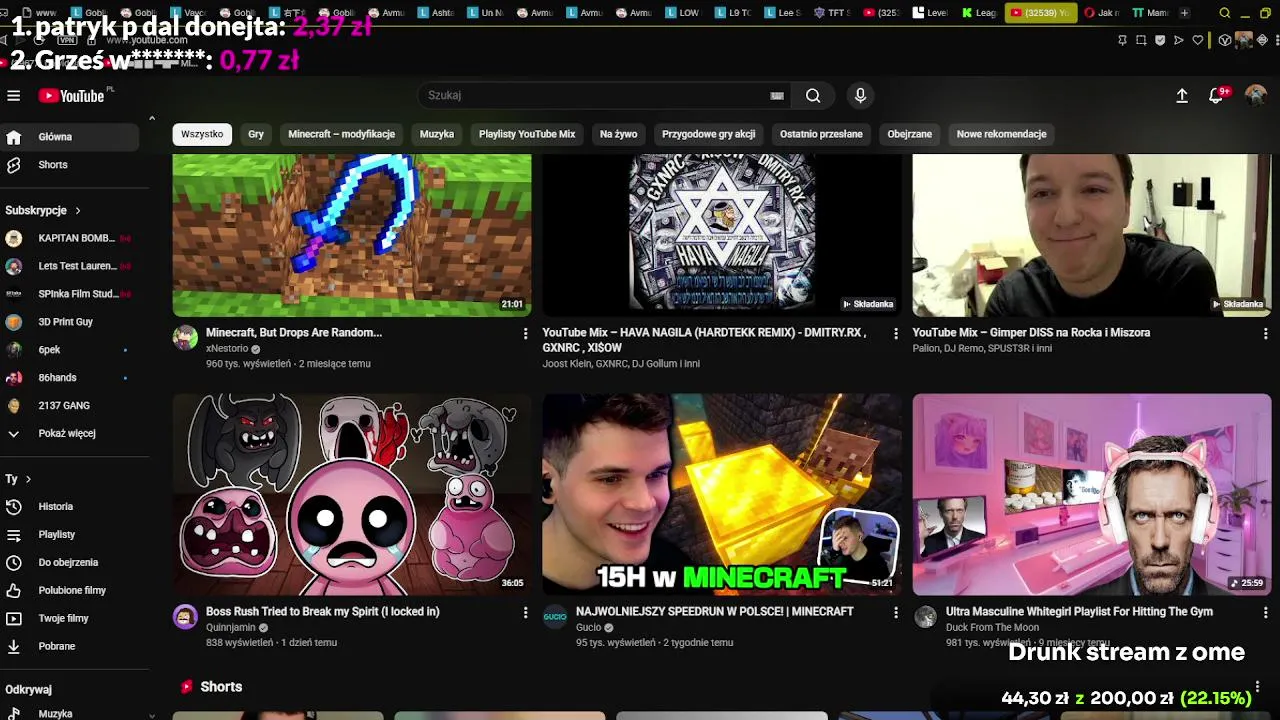This screenshot has height=720, width=1280.
Task: Open more options for Minecraft But Drops video
Action: click(525, 333)
